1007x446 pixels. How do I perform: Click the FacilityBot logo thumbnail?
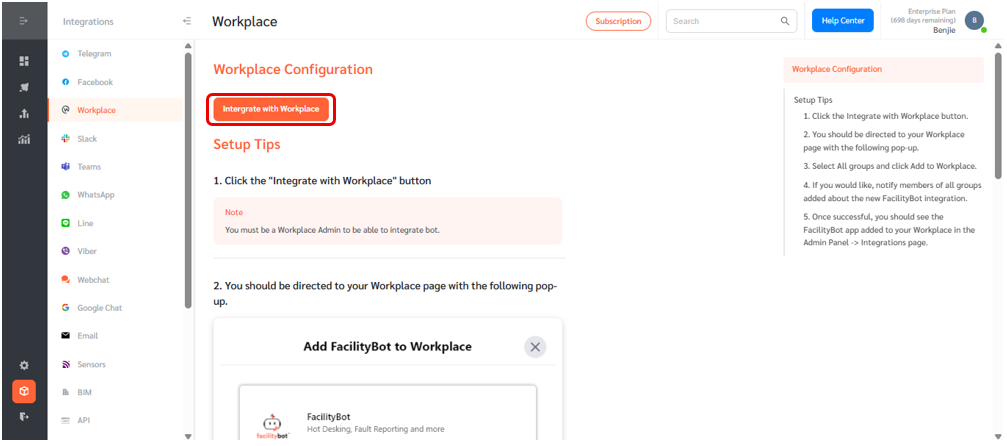pos(272,425)
